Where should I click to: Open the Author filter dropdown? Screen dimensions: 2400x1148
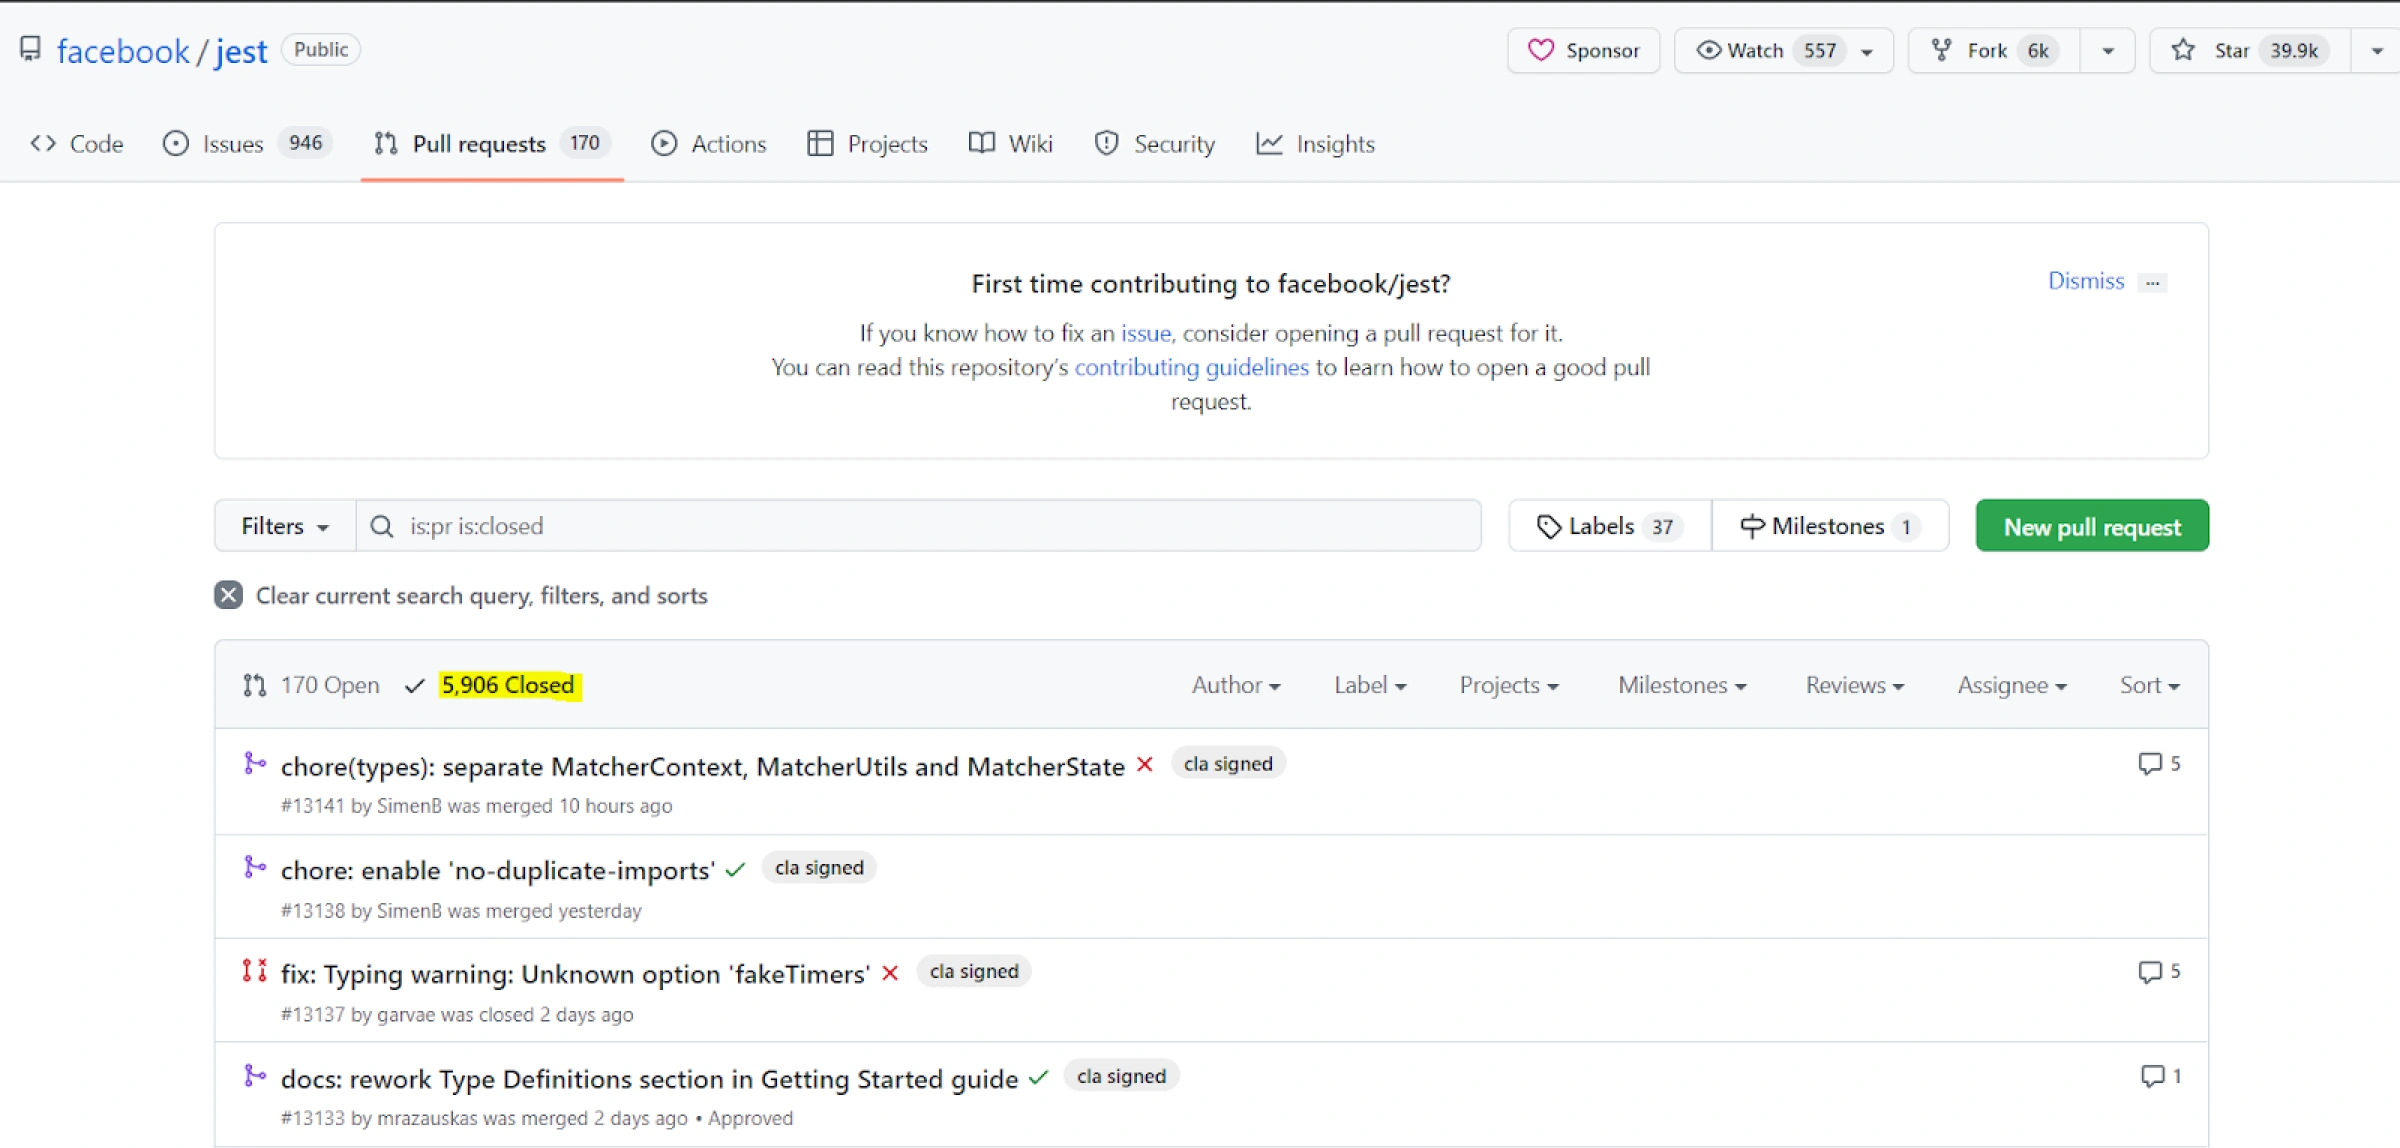click(x=1235, y=685)
